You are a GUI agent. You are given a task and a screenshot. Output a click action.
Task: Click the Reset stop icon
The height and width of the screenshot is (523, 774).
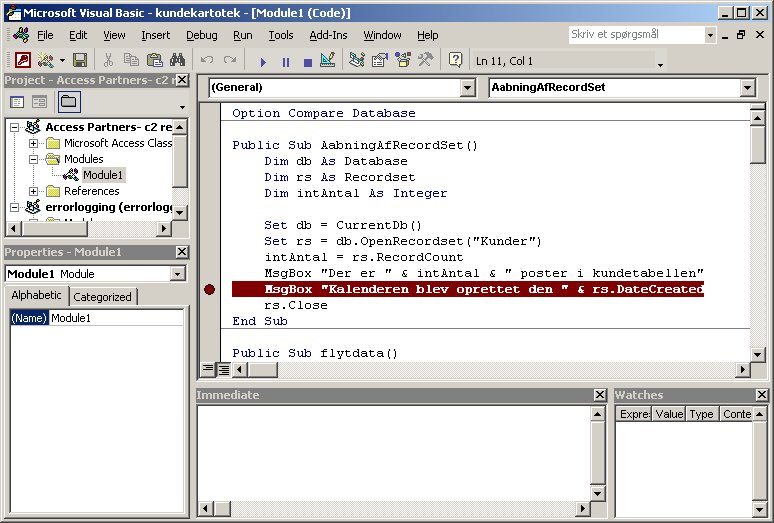(307, 60)
